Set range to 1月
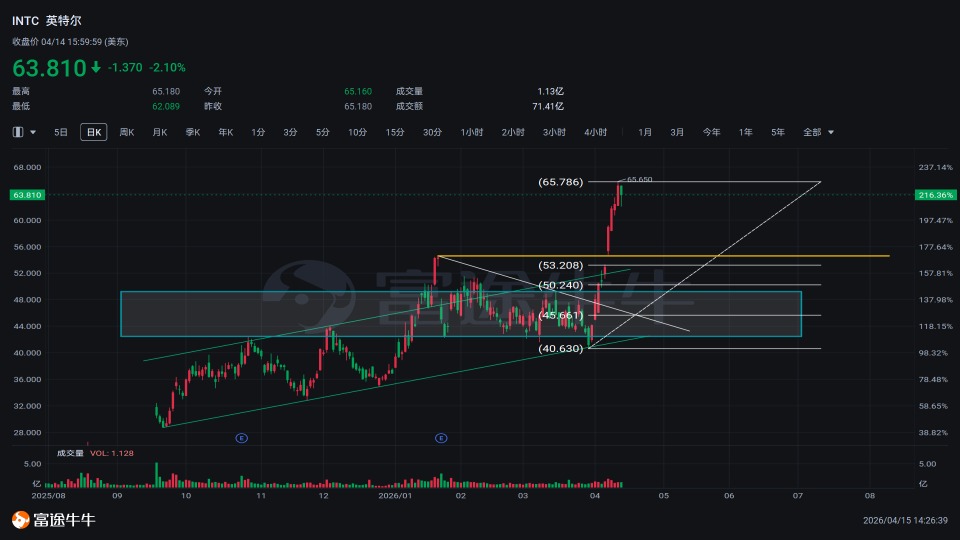 point(645,132)
